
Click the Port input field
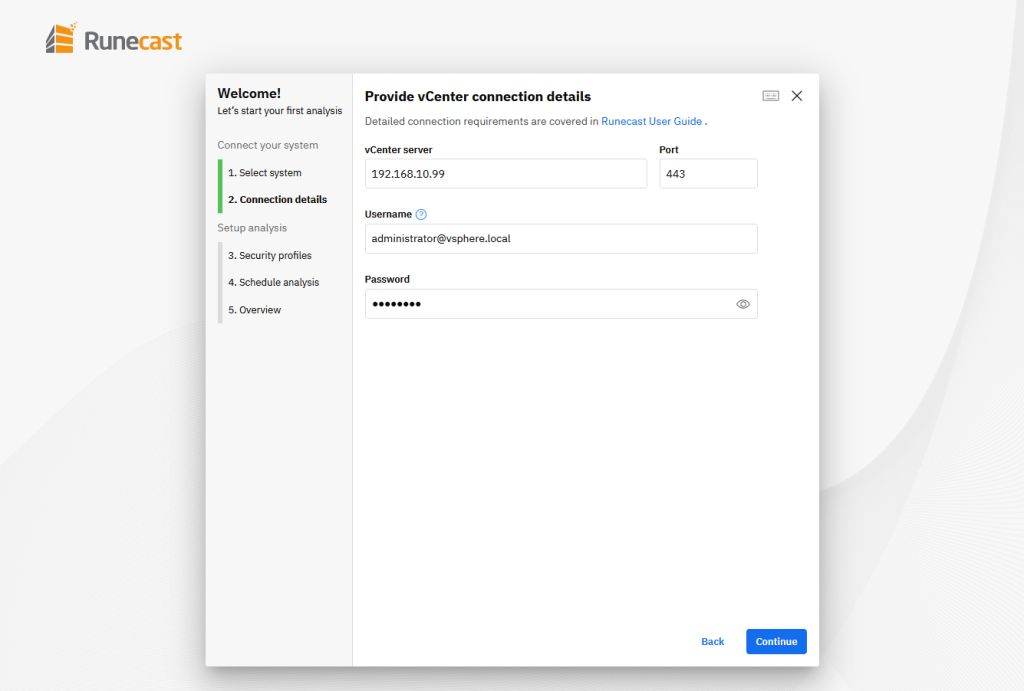[x=708, y=174]
